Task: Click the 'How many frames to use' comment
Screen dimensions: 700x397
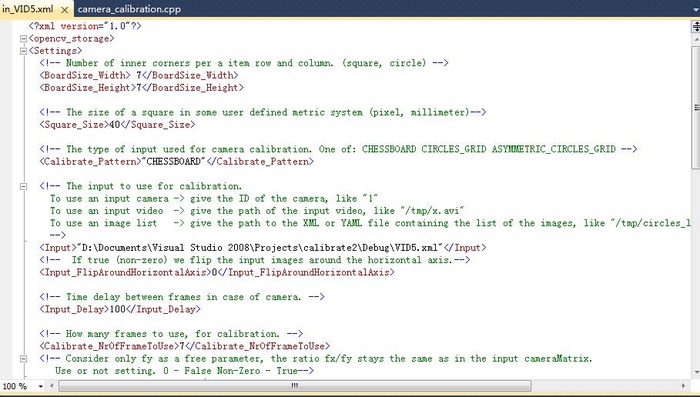Action: [171, 334]
